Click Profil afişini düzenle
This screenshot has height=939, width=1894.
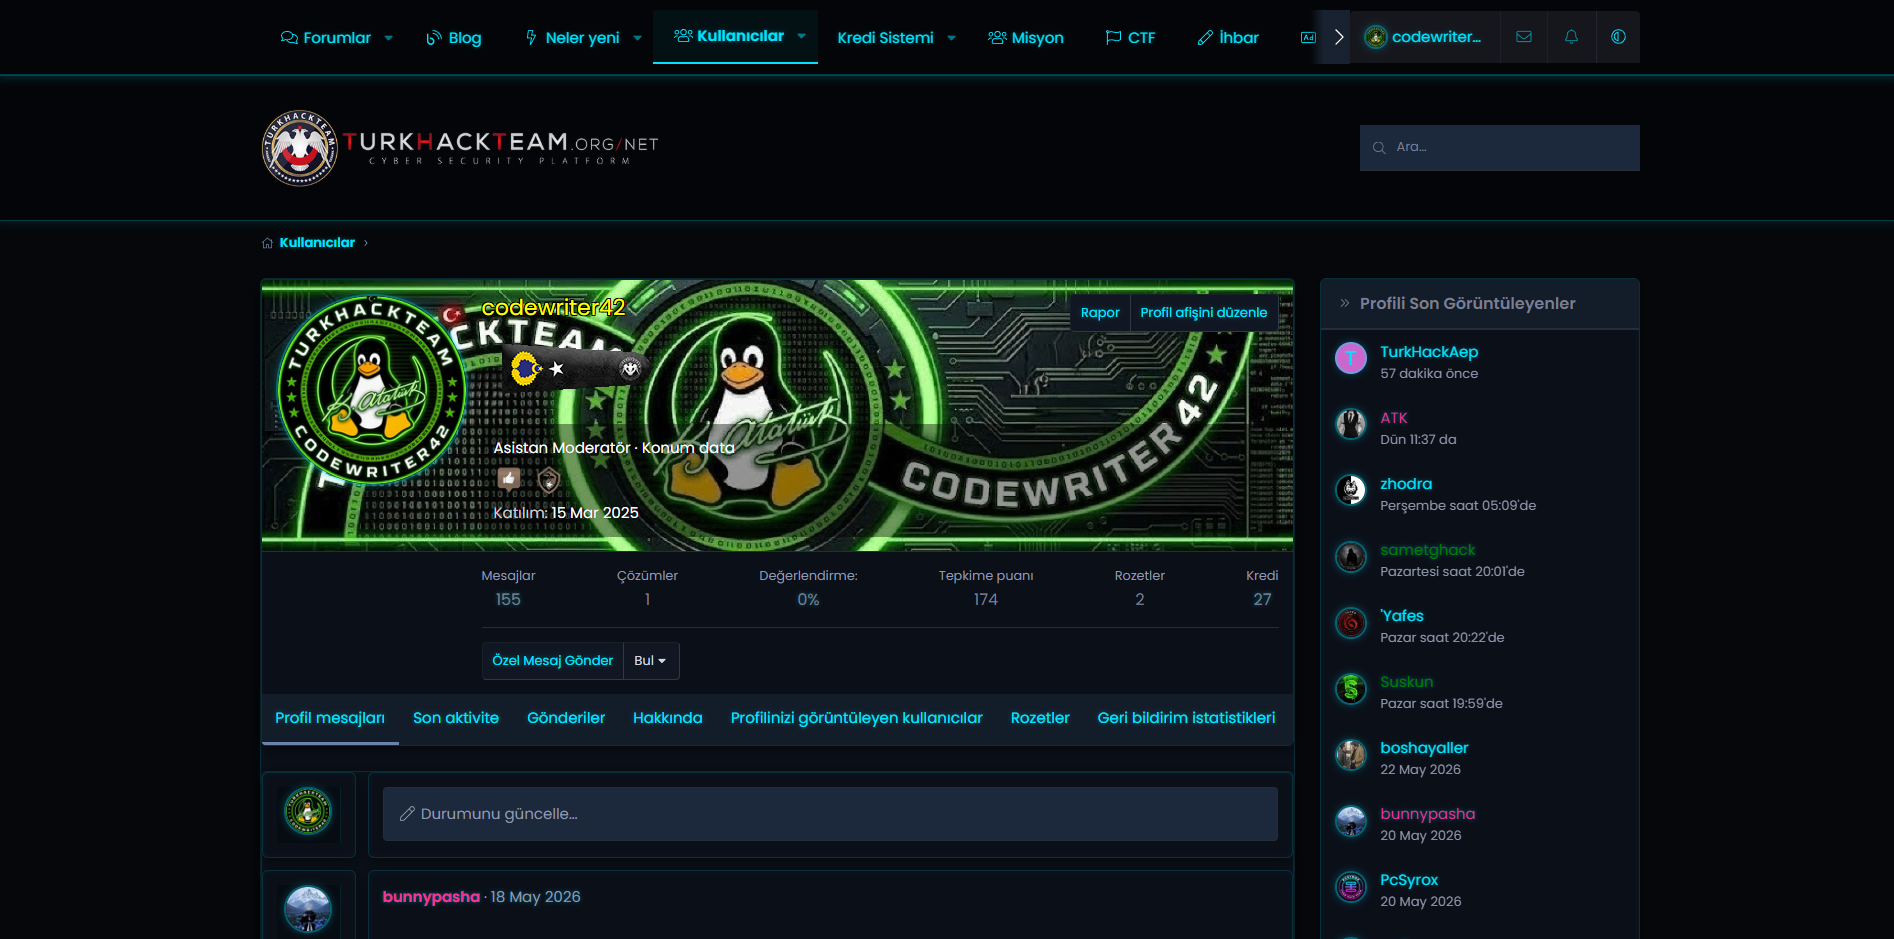click(1204, 313)
